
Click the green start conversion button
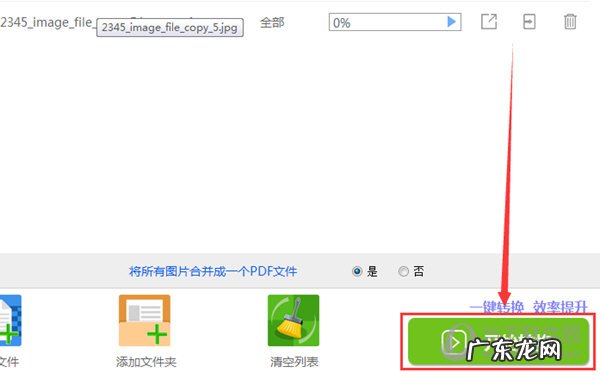point(498,341)
